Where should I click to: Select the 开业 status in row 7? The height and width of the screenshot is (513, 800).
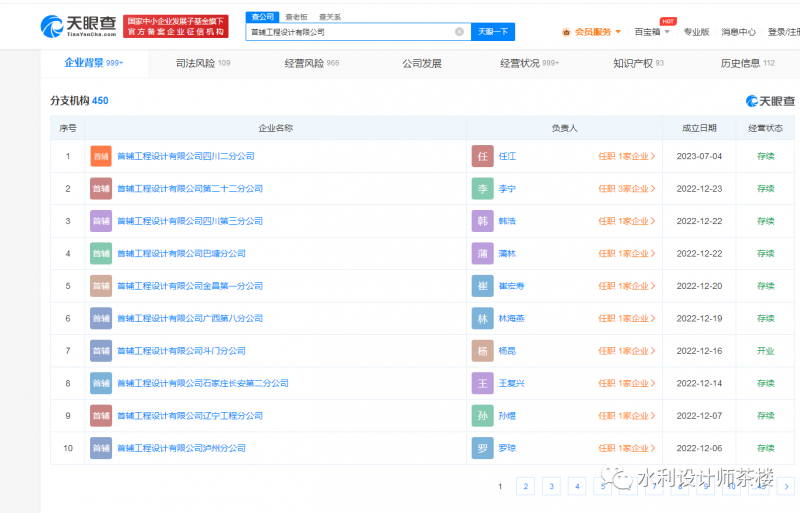pos(765,351)
